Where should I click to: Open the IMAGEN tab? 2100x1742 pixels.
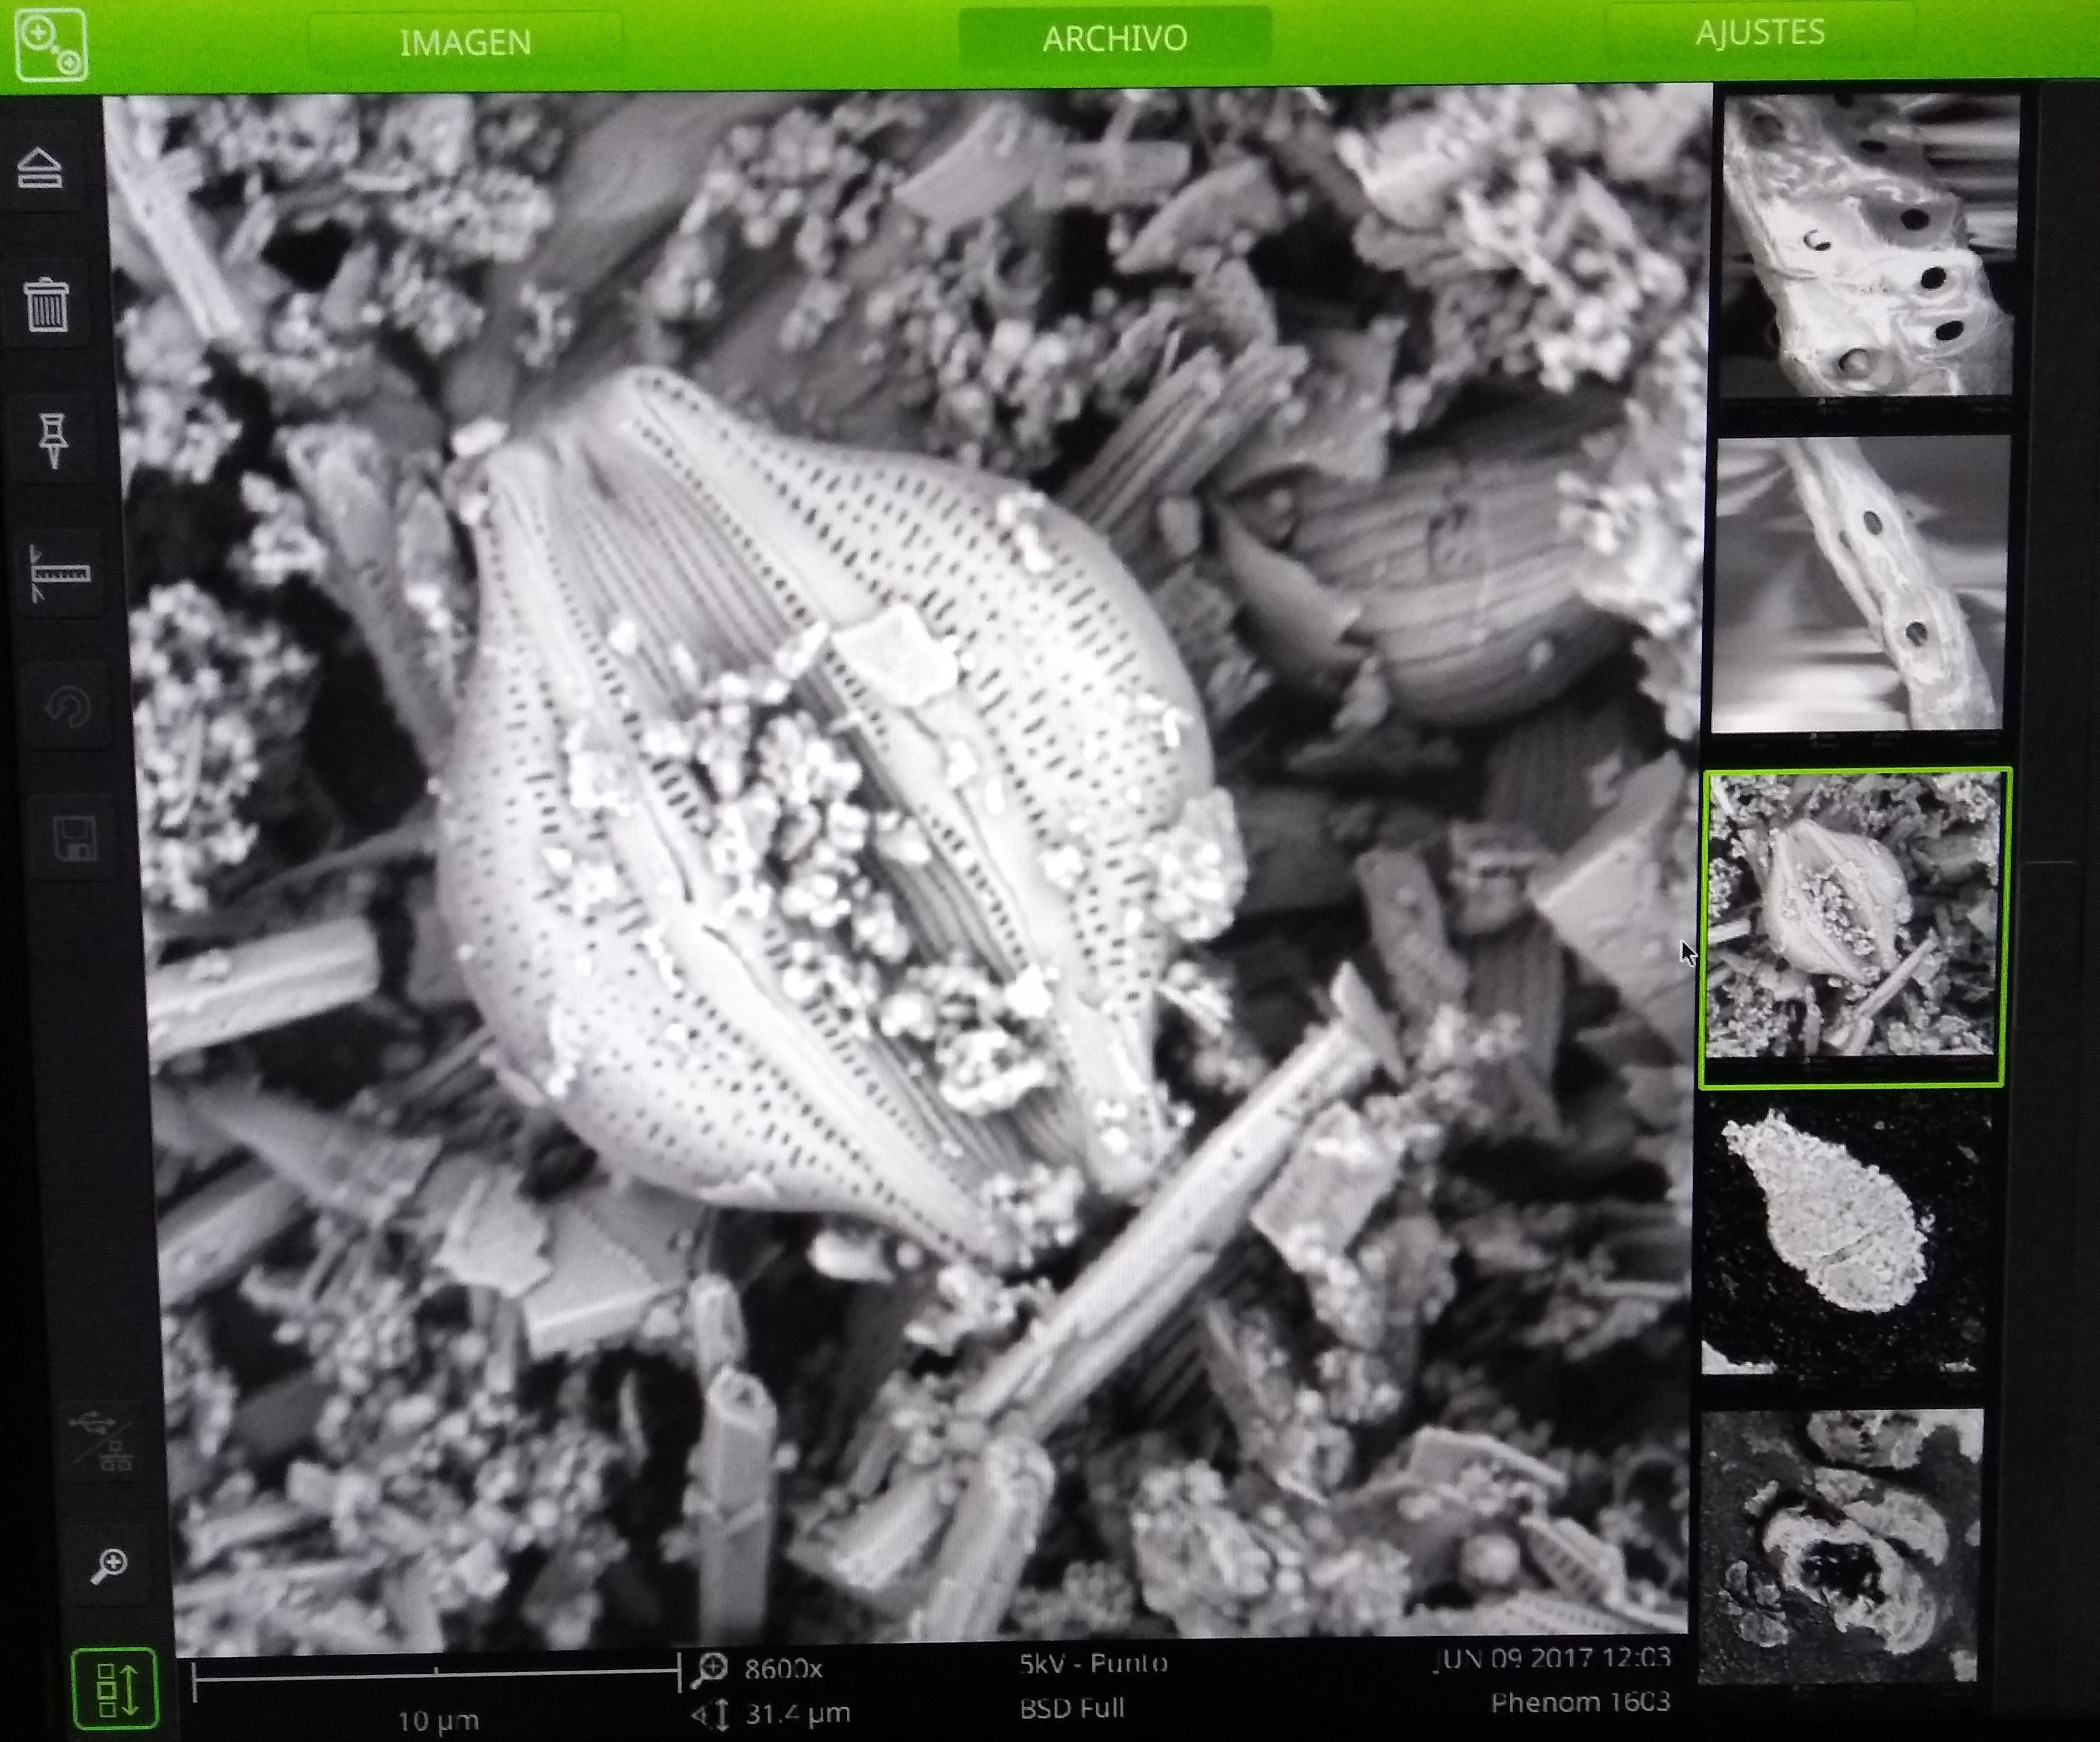click(465, 43)
